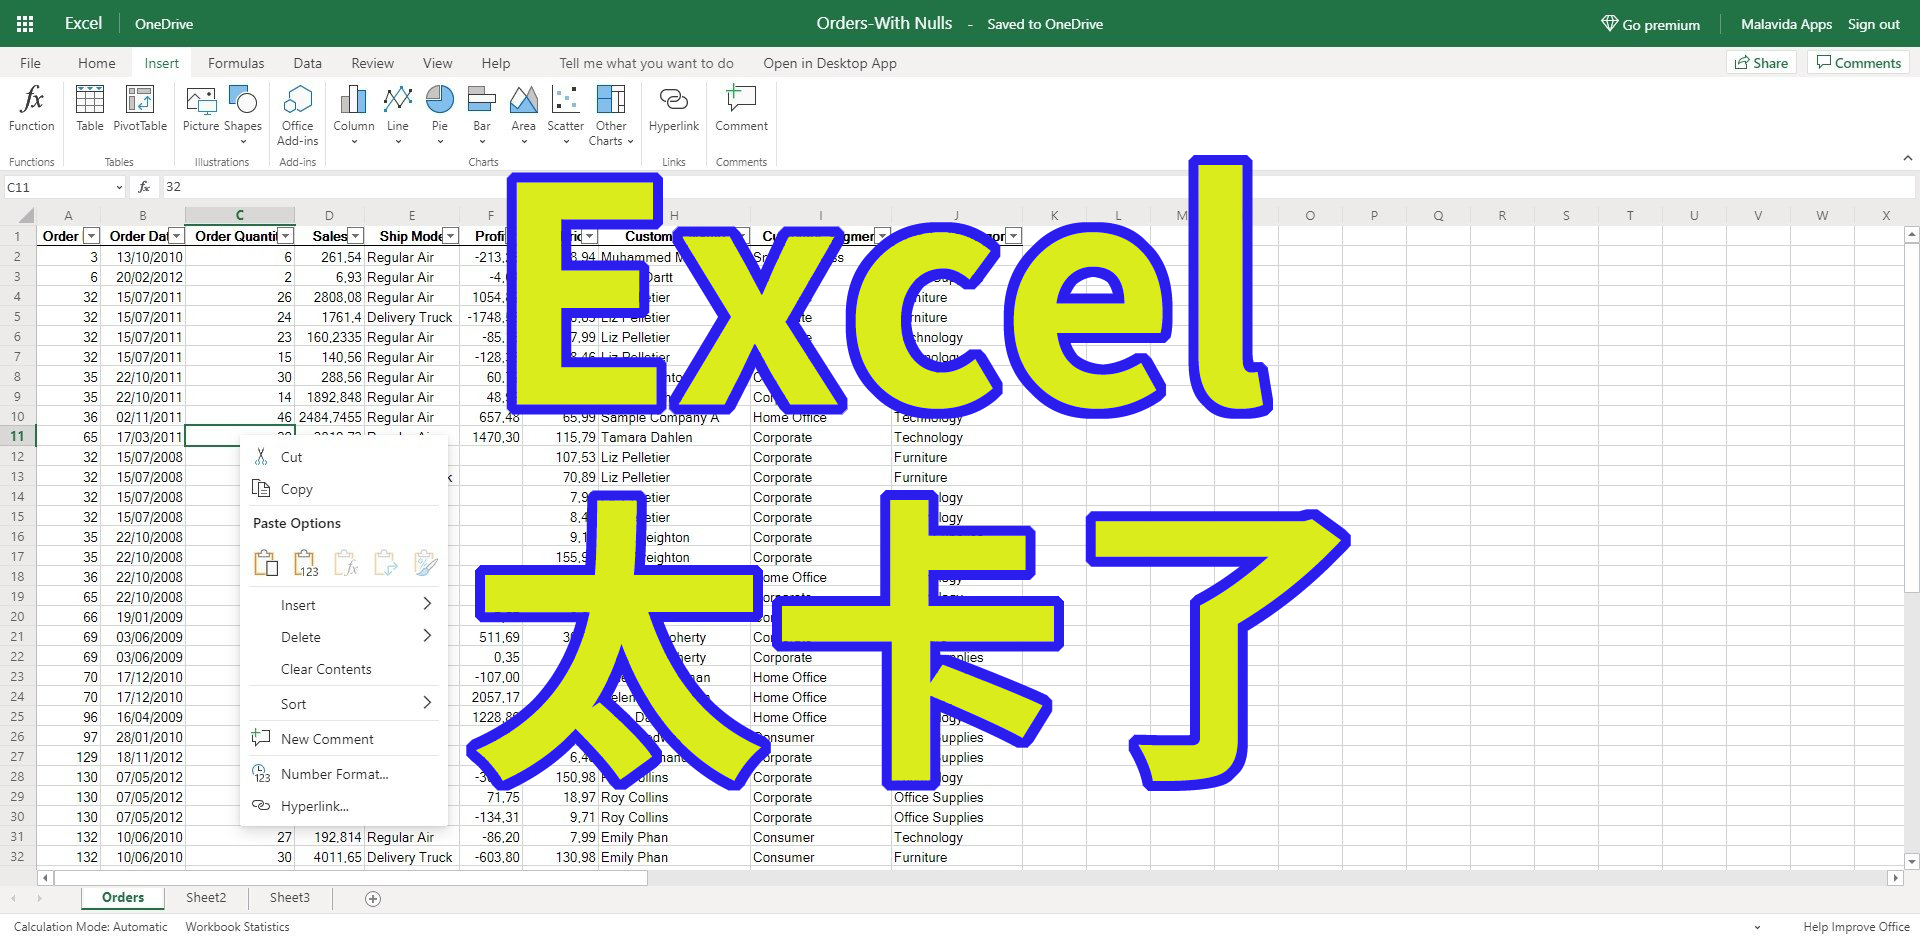Open Number Format… from context menu
Image resolution: width=1920 pixels, height=936 pixels.
pos(334,774)
